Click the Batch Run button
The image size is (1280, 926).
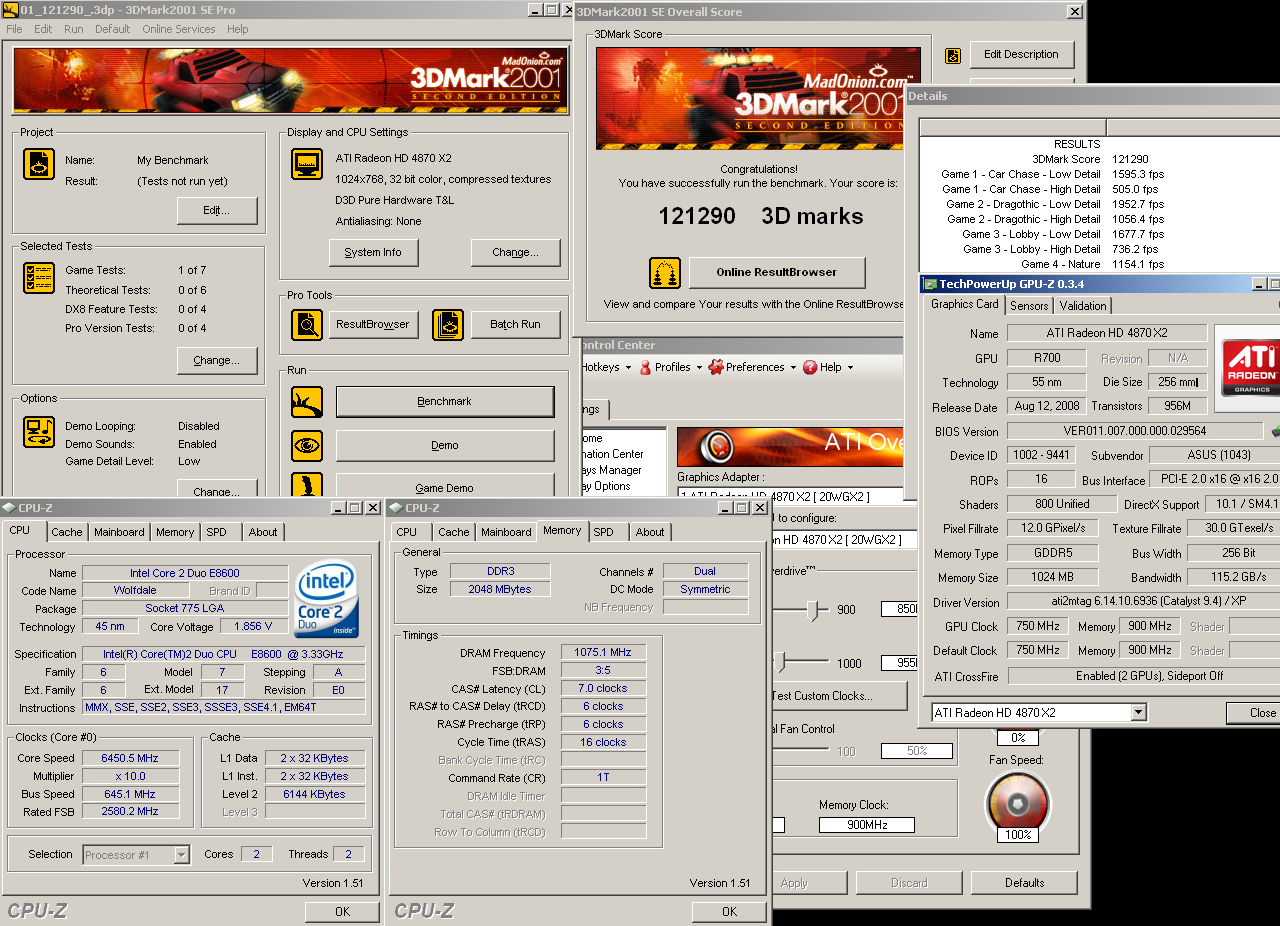pyautogui.click(x=515, y=325)
